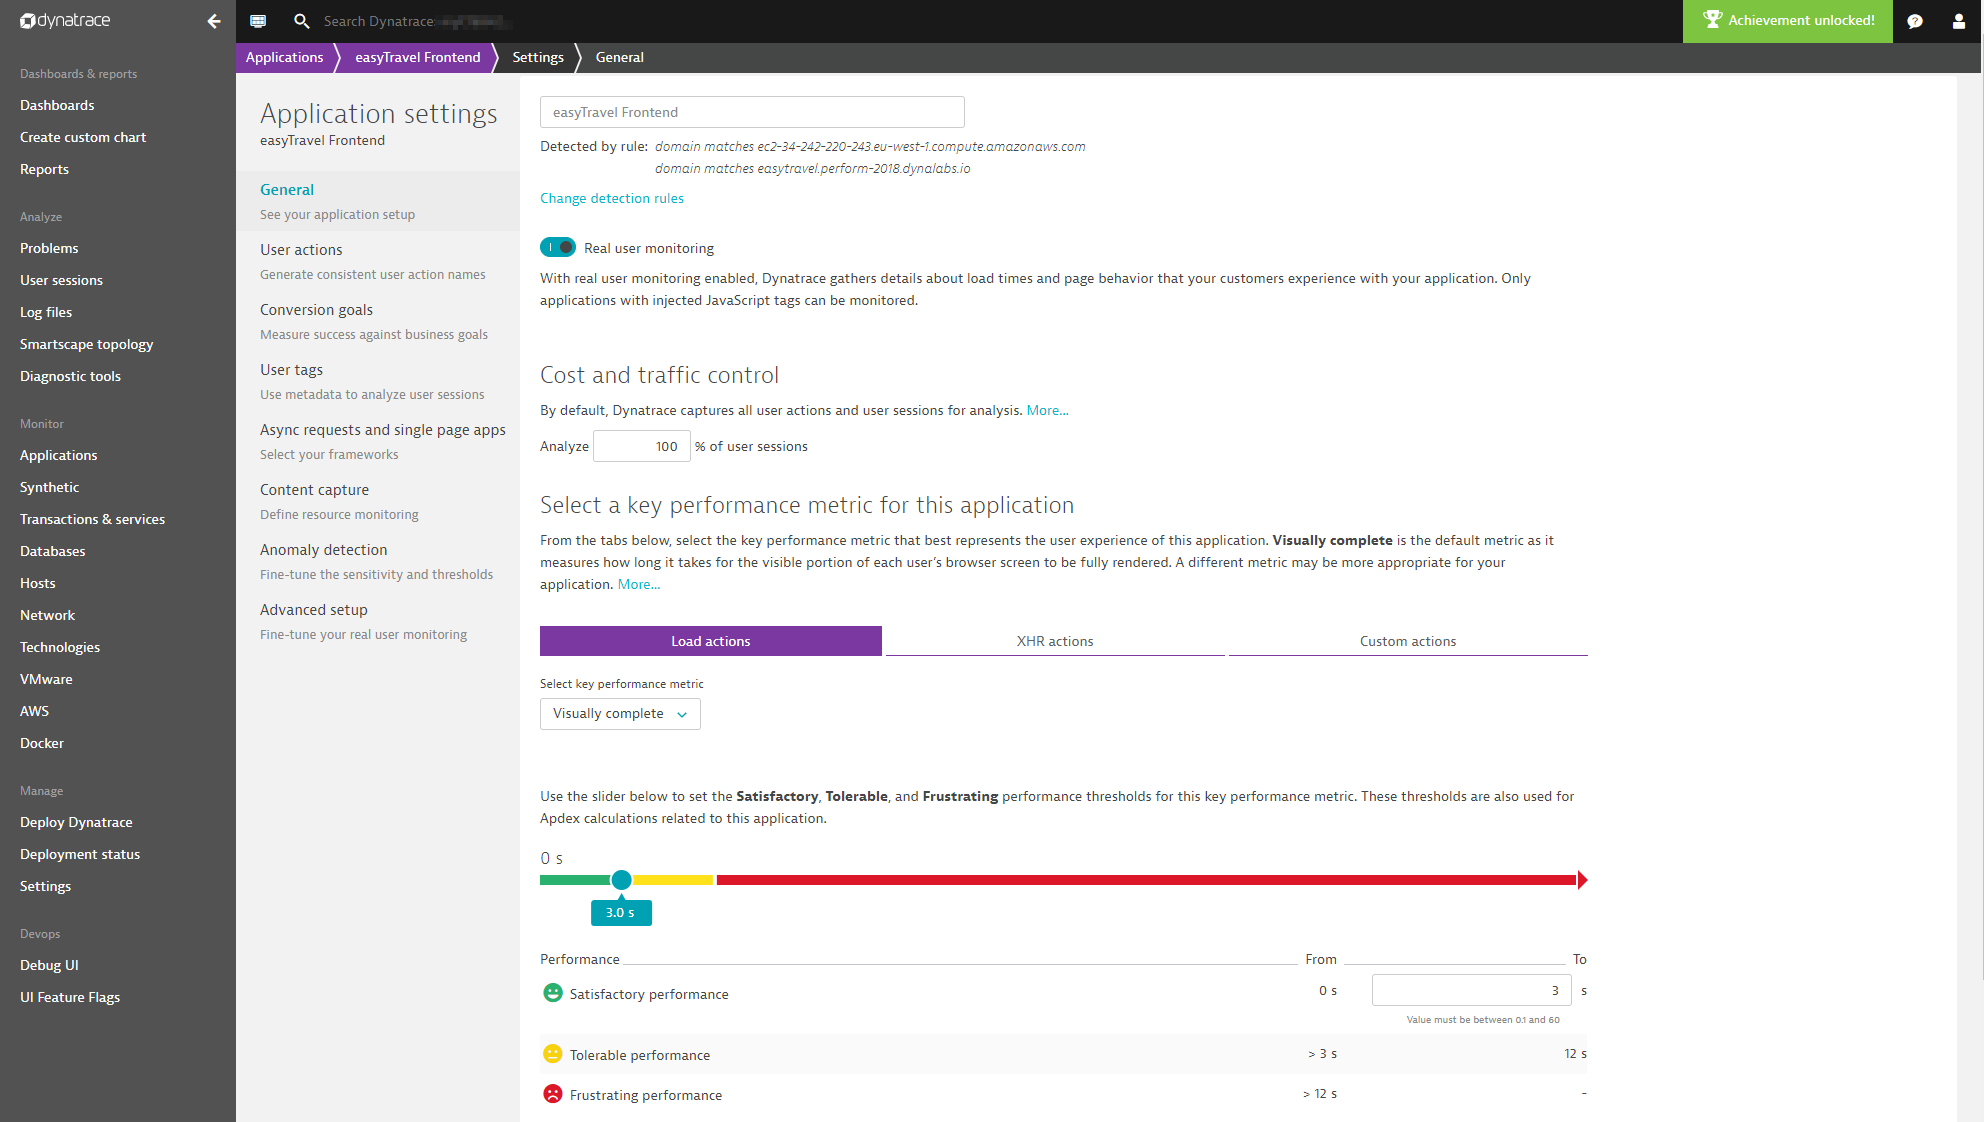This screenshot has width=1984, height=1122.
Task: Open the chat help bubble icon
Action: pyautogui.click(x=1914, y=21)
